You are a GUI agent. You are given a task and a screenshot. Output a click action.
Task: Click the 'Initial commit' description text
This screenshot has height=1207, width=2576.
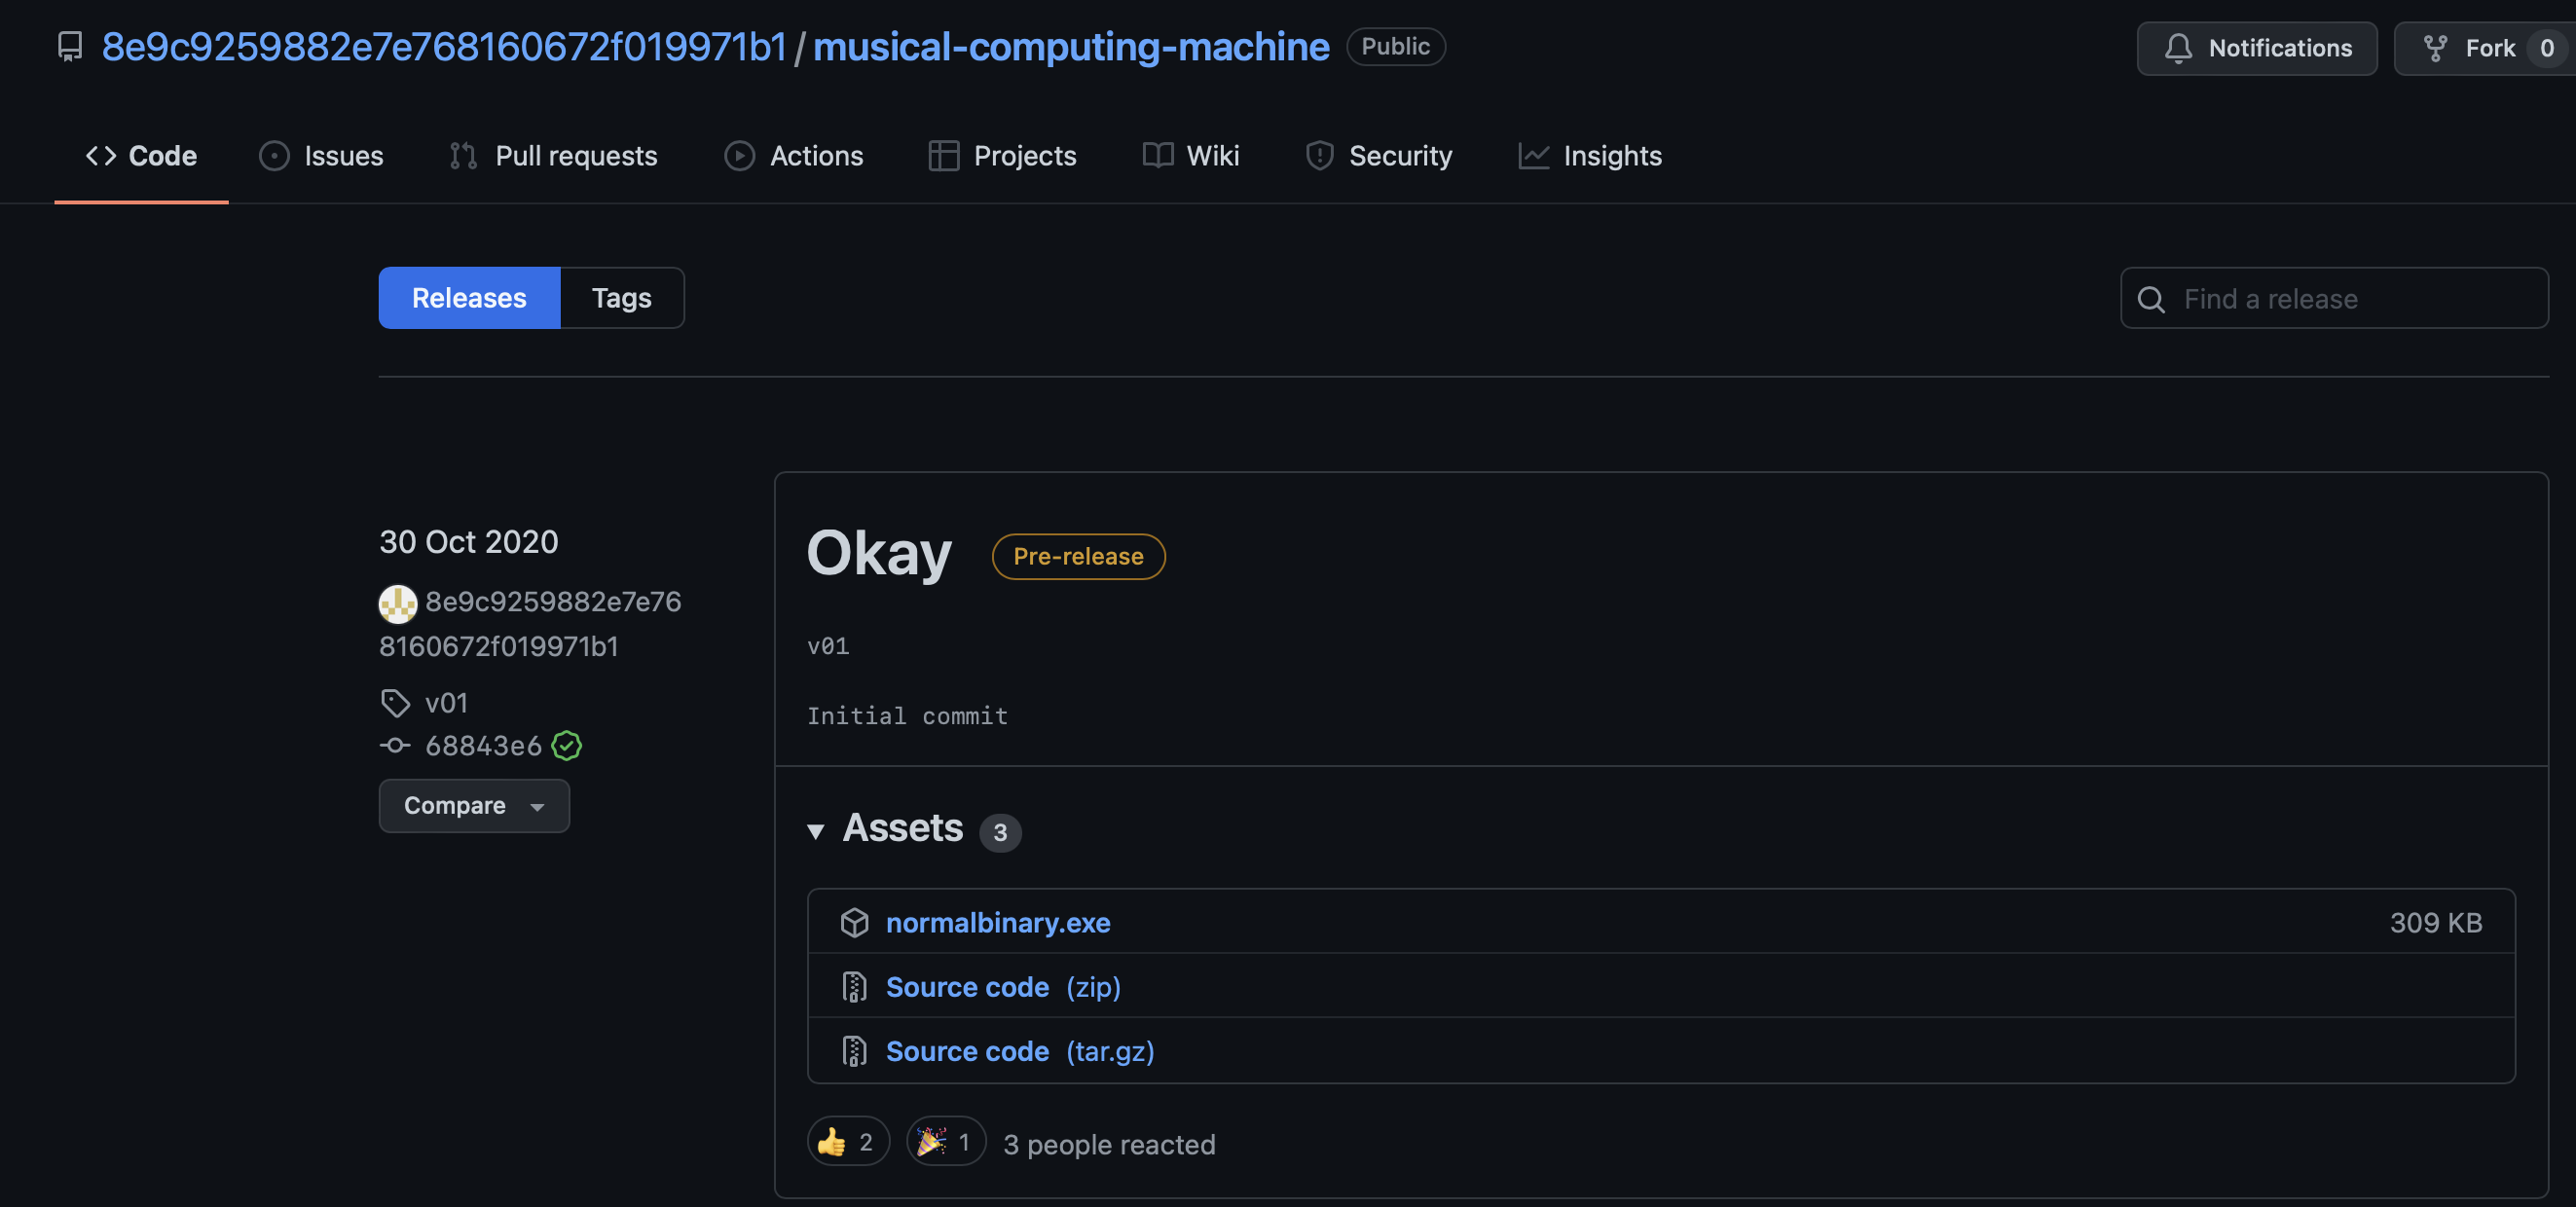point(907,716)
